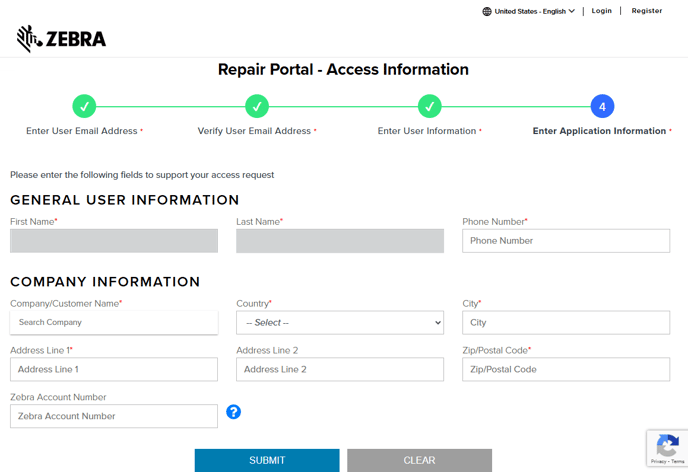
Task: Open the Login link
Action: pyautogui.click(x=601, y=11)
